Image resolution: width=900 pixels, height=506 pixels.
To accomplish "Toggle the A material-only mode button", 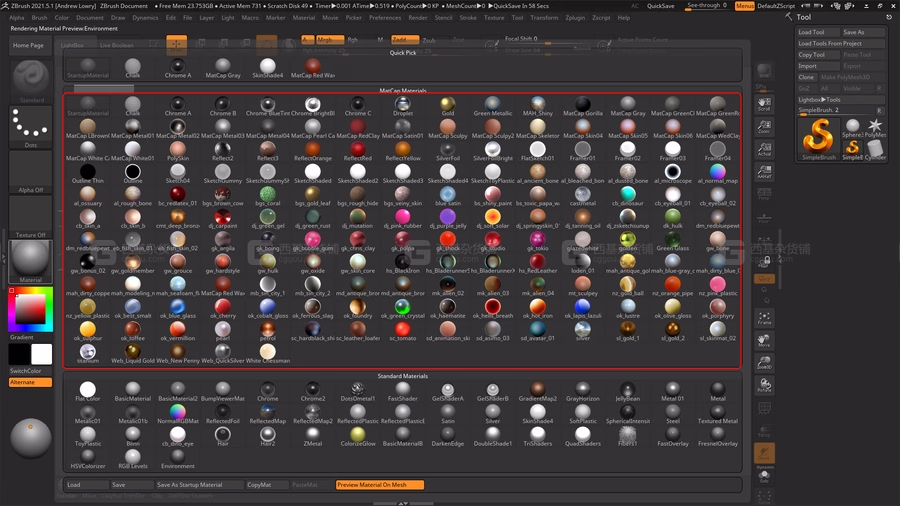I will [x=307, y=40].
